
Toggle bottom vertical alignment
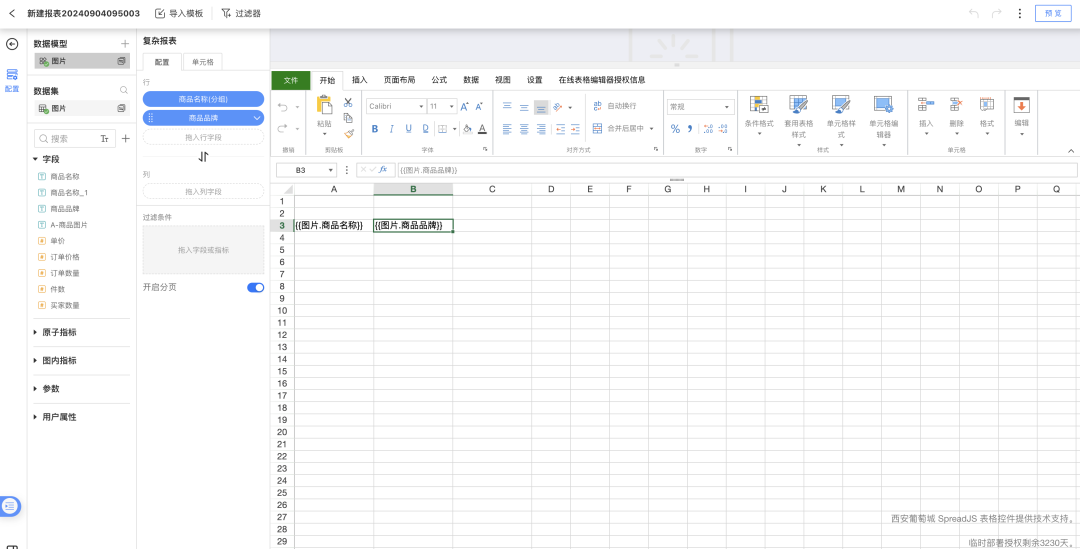coord(541,107)
